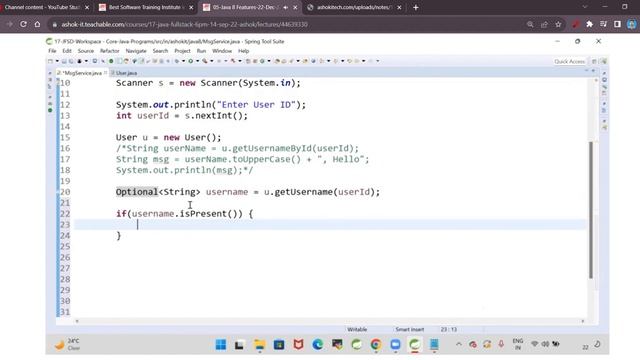The height and width of the screenshot is (360, 640).
Task: Bookmark this page with the star icon
Action: pos(558,24)
